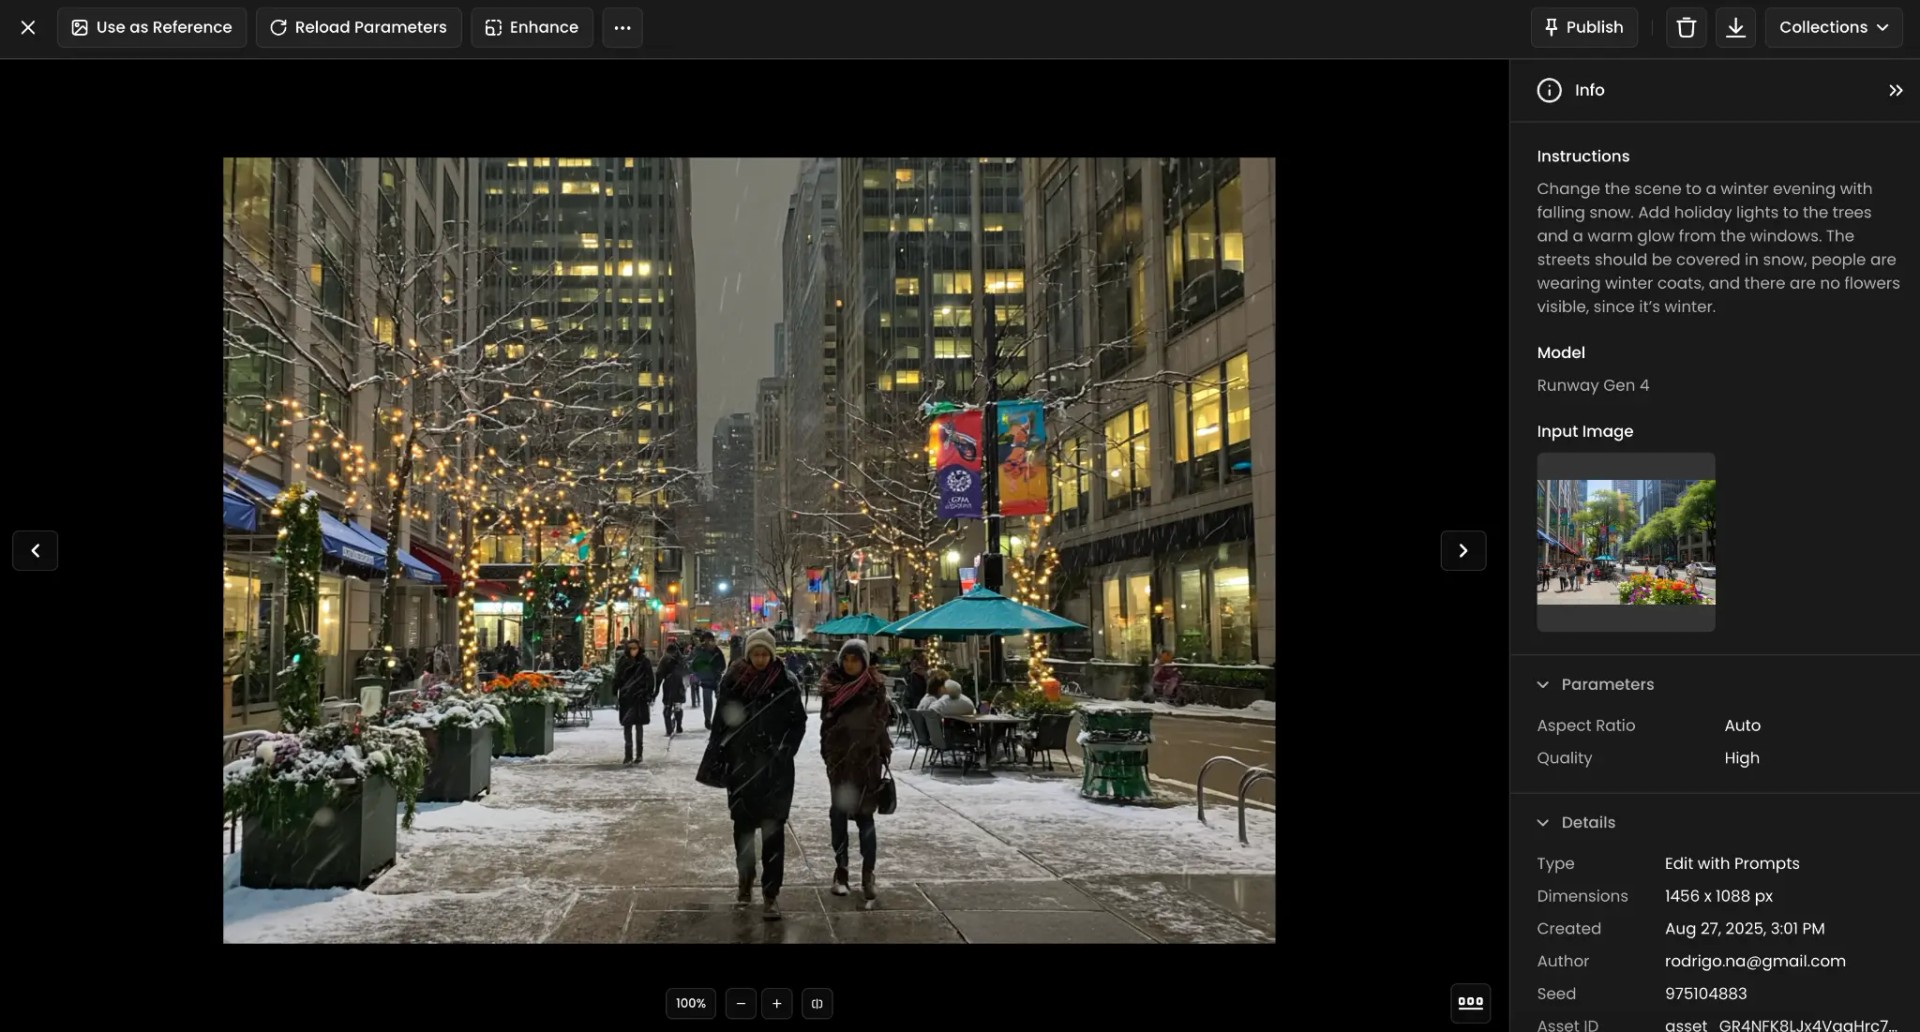Click the author email rodrigo.na@gmail.com

click(x=1755, y=961)
